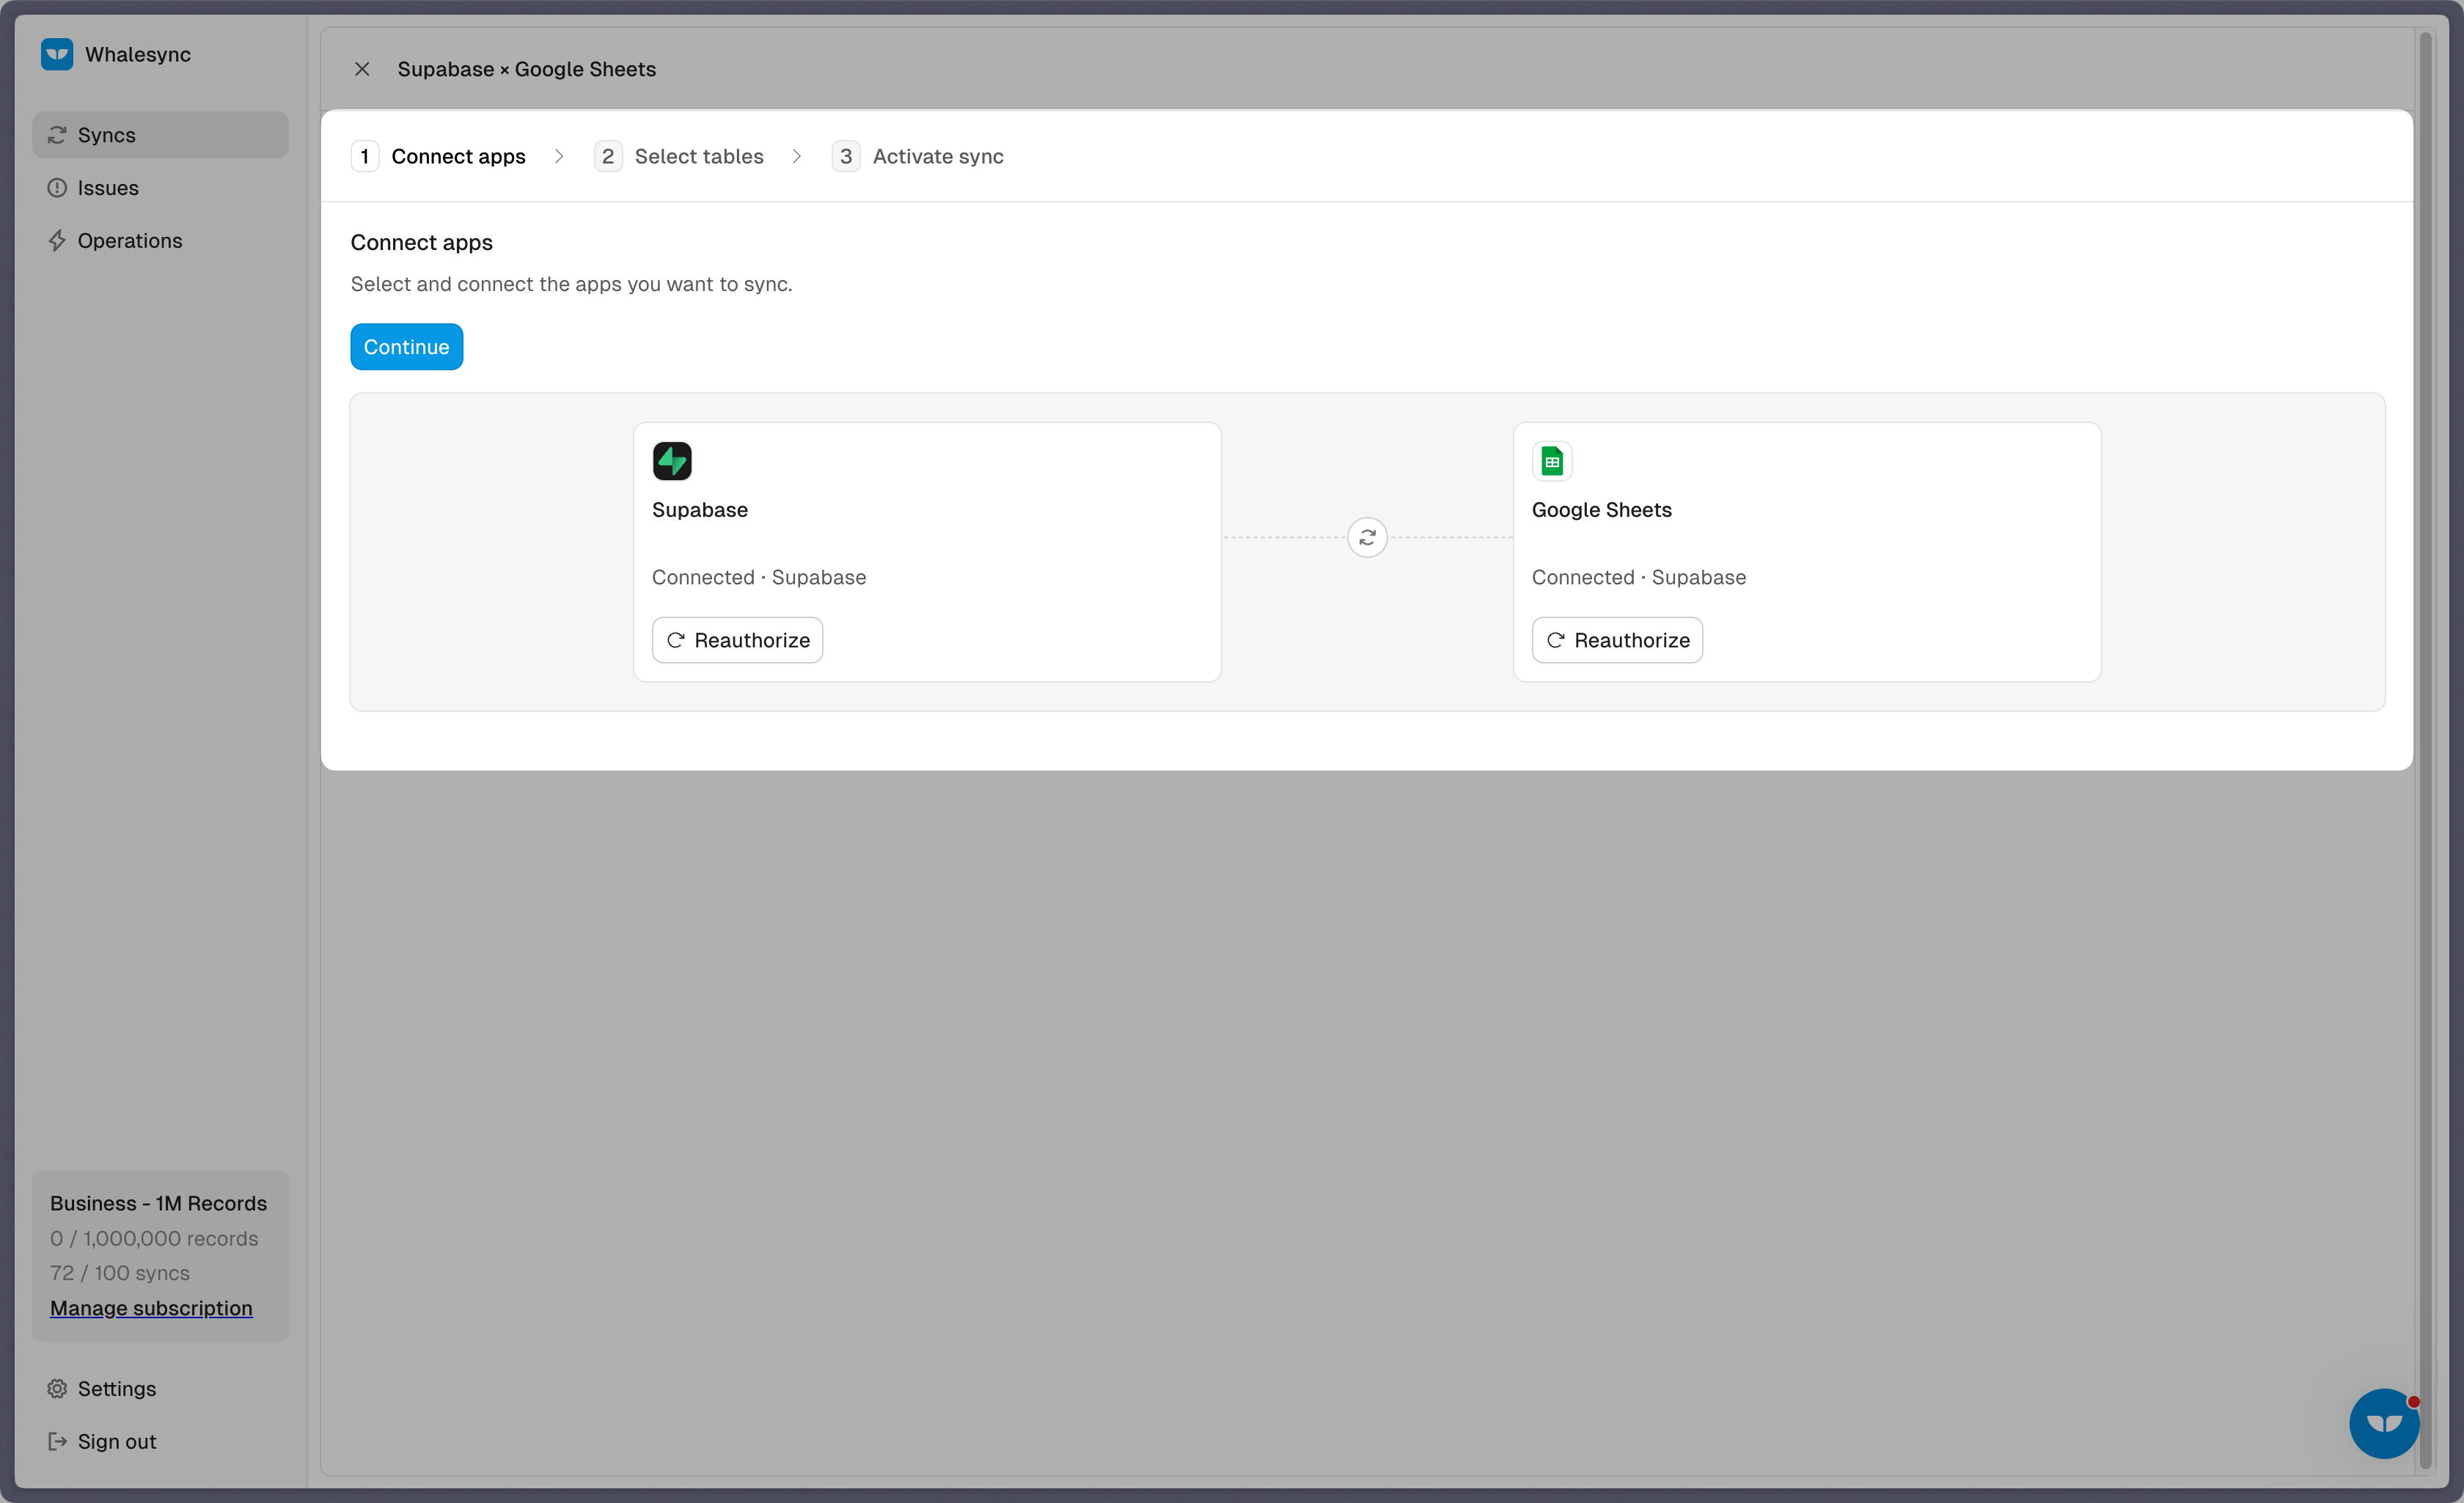Viewport: 2464px width, 1503px height.
Task: Open the Syncs sidebar item
Action: [160, 135]
